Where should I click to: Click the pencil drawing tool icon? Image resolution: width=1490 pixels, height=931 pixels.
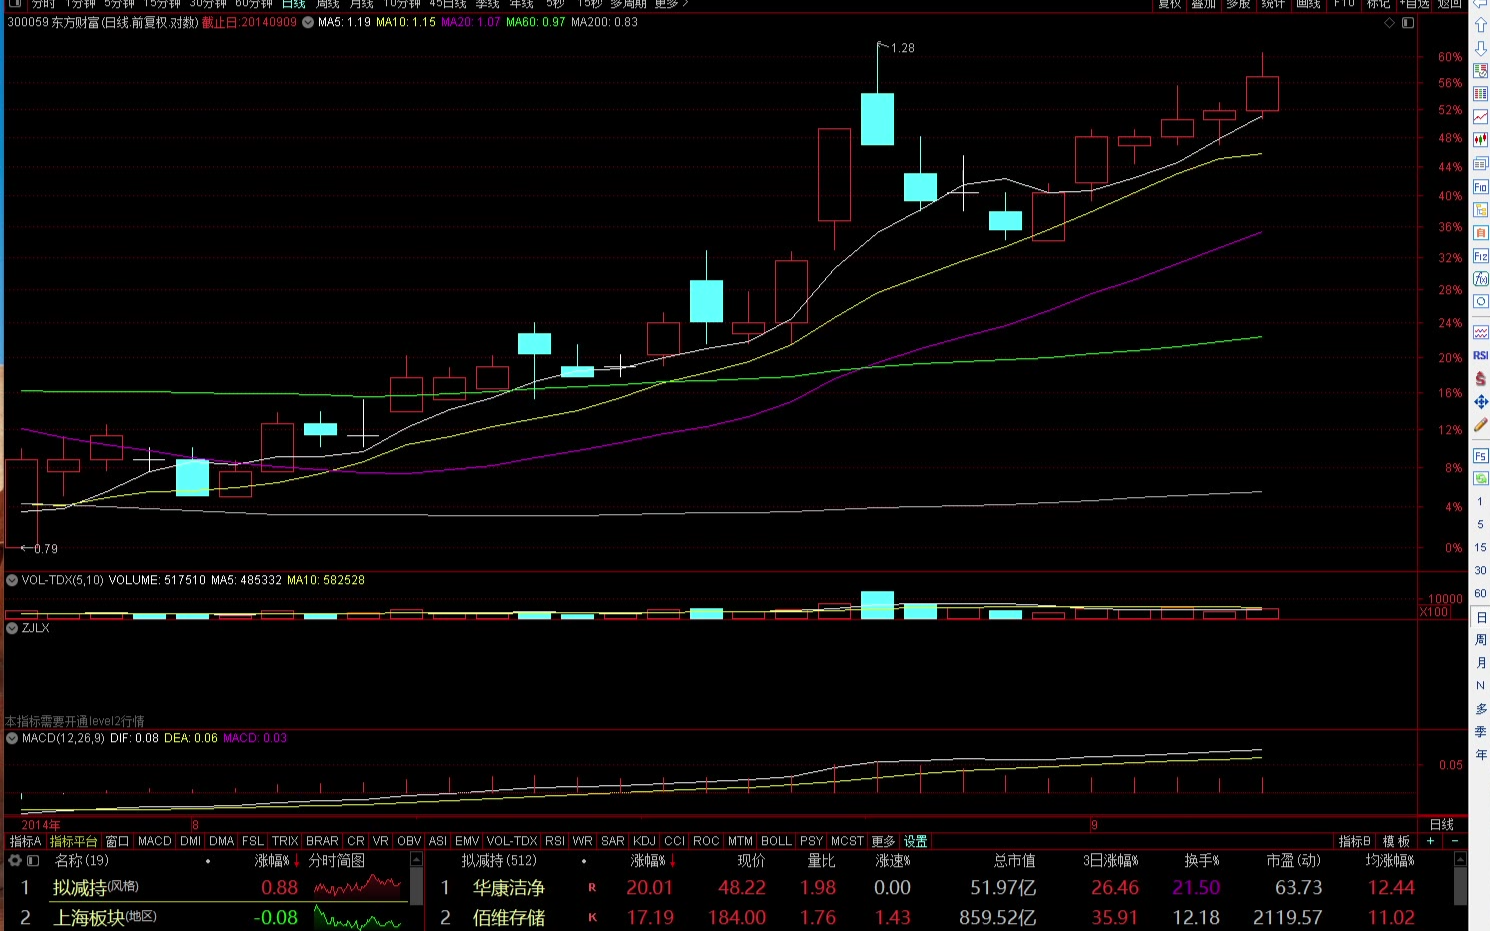[x=1480, y=425]
